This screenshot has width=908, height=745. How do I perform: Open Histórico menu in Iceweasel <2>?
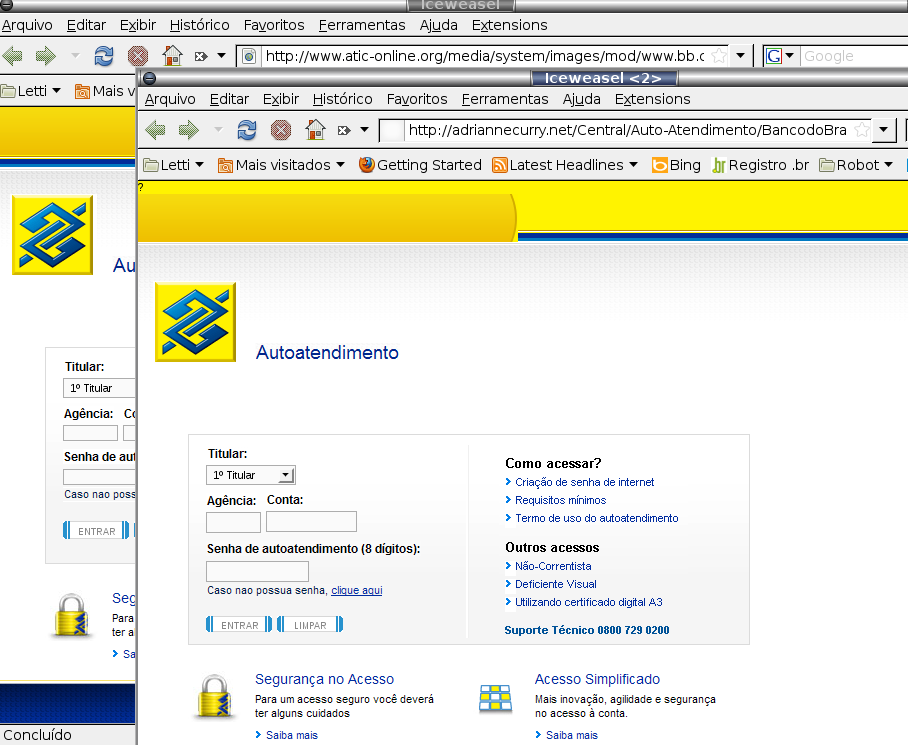(x=342, y=99)
